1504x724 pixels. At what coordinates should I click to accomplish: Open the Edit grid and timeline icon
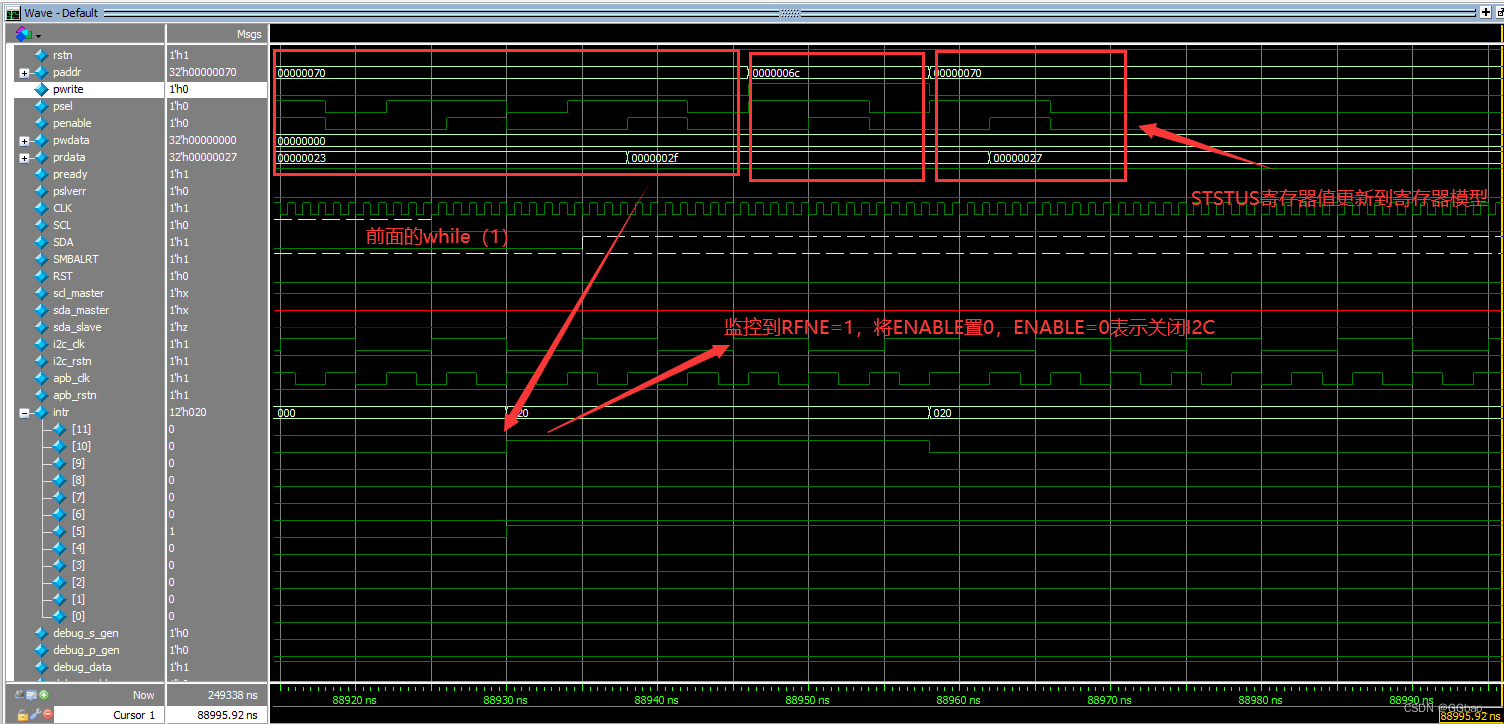tap(32, 695)
